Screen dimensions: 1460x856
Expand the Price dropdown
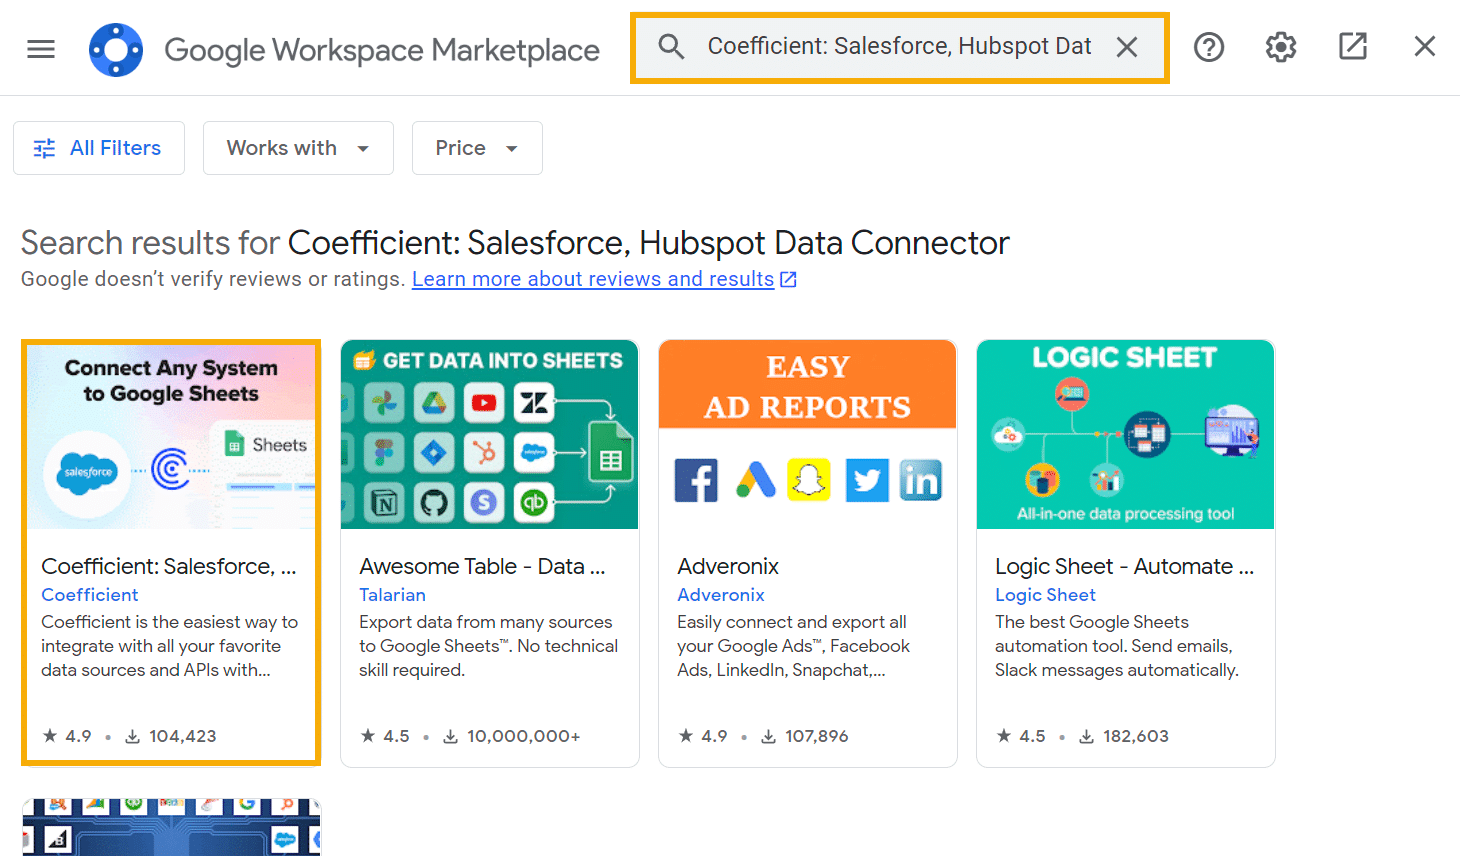click(477, 148)
